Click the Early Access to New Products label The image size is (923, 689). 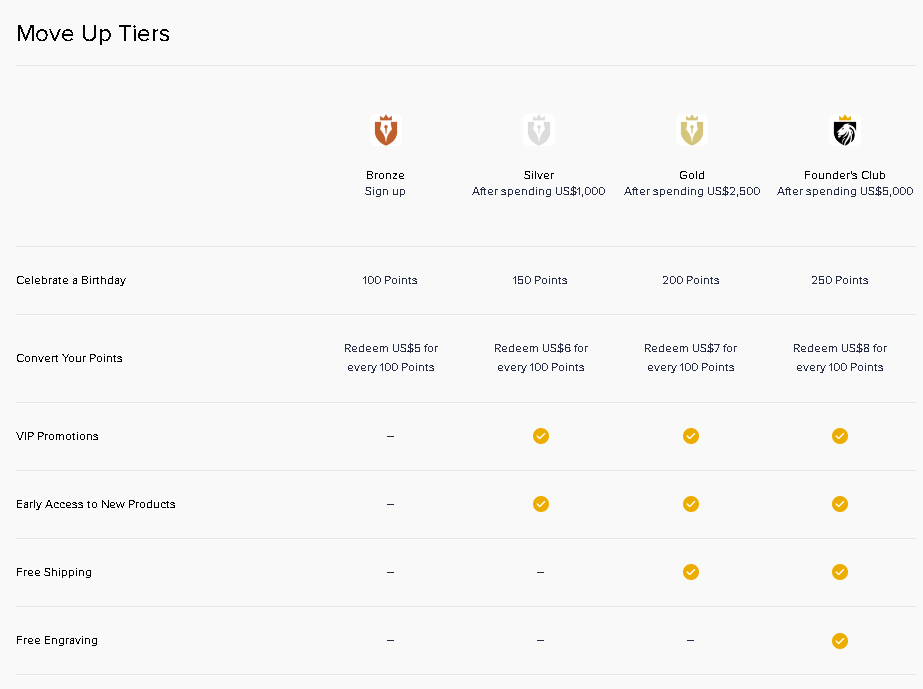pos(95,504)
